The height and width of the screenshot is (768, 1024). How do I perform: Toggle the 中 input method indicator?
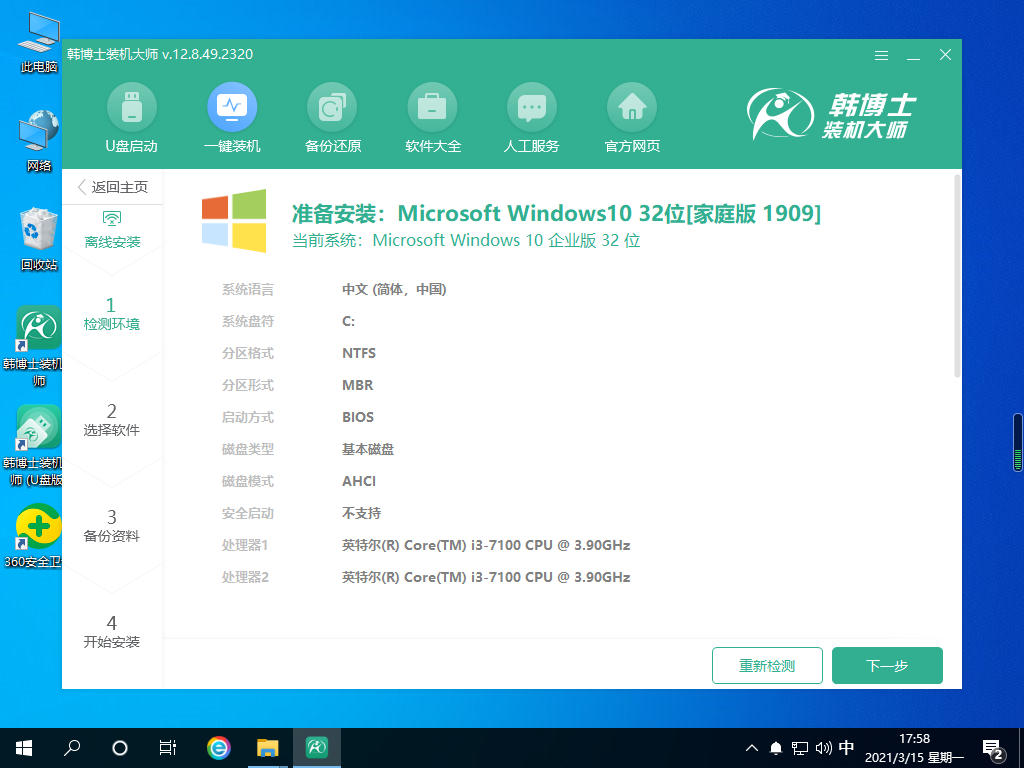tap(846, 747)
